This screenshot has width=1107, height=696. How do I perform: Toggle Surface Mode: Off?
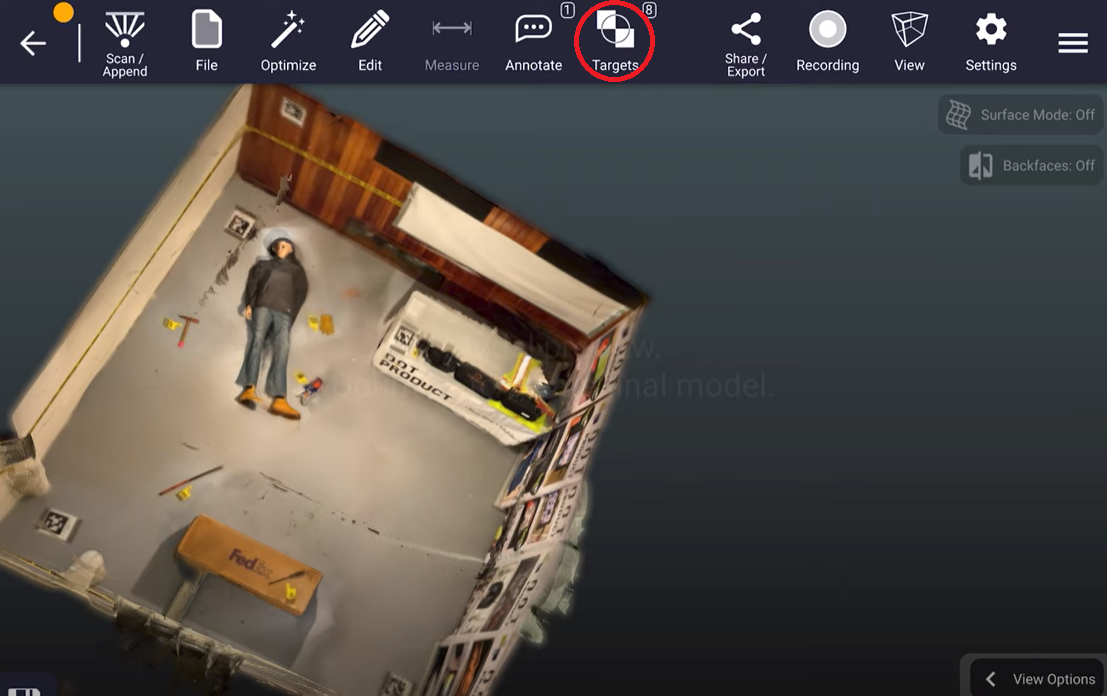point(1021,114)
